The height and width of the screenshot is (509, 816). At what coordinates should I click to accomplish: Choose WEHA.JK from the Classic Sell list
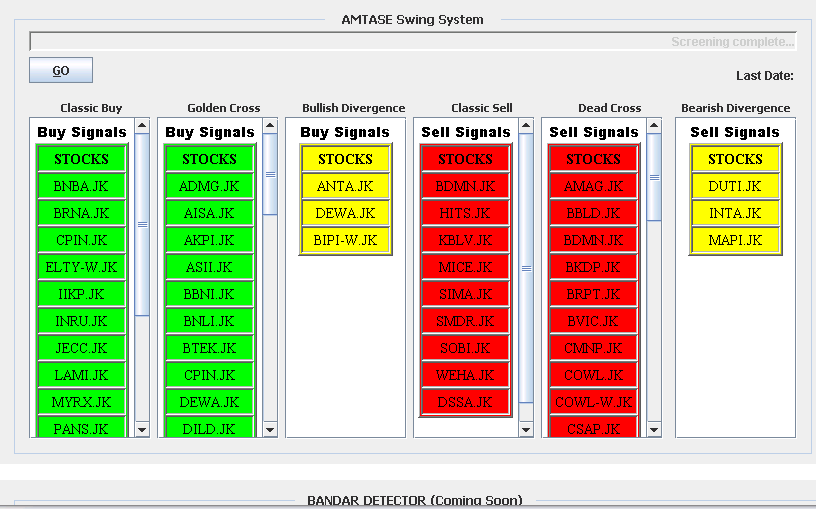click(465, 375)
